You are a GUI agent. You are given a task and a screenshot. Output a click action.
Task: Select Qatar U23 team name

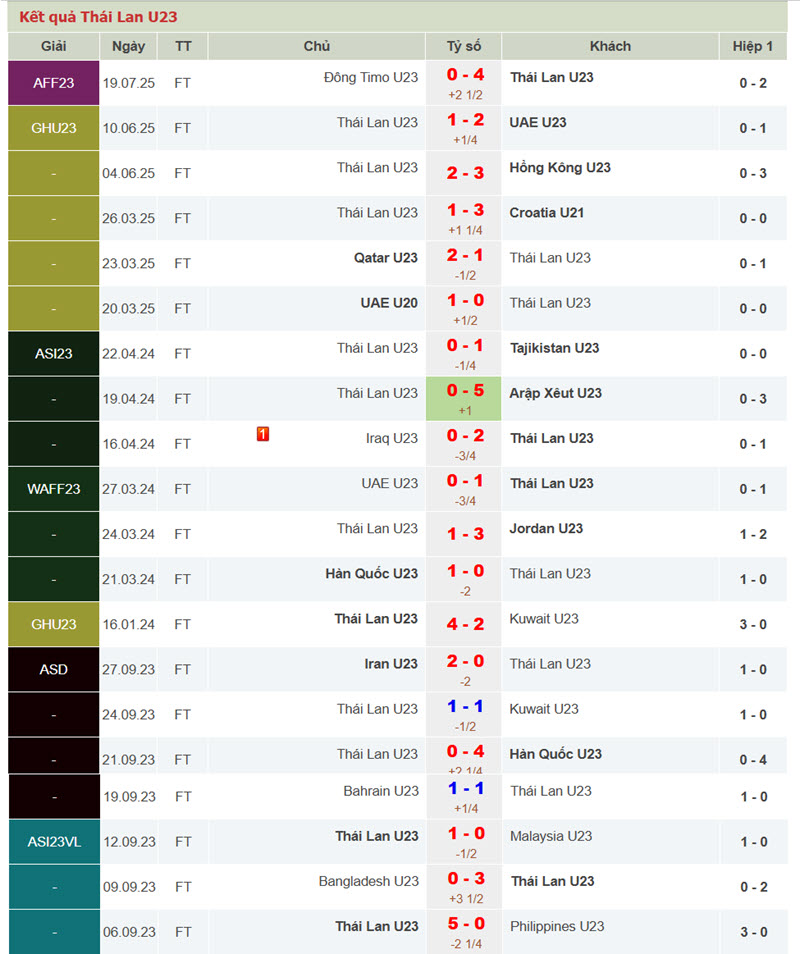(386, 257)
